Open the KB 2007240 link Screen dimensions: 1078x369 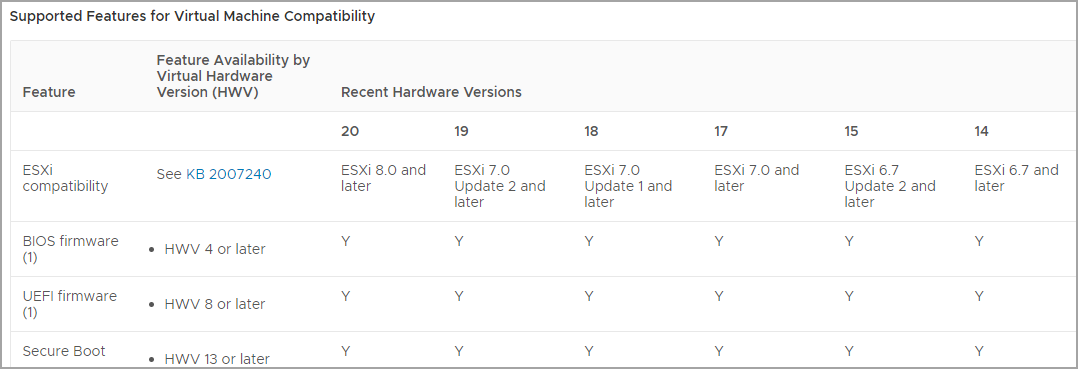(x=228, y=175)
